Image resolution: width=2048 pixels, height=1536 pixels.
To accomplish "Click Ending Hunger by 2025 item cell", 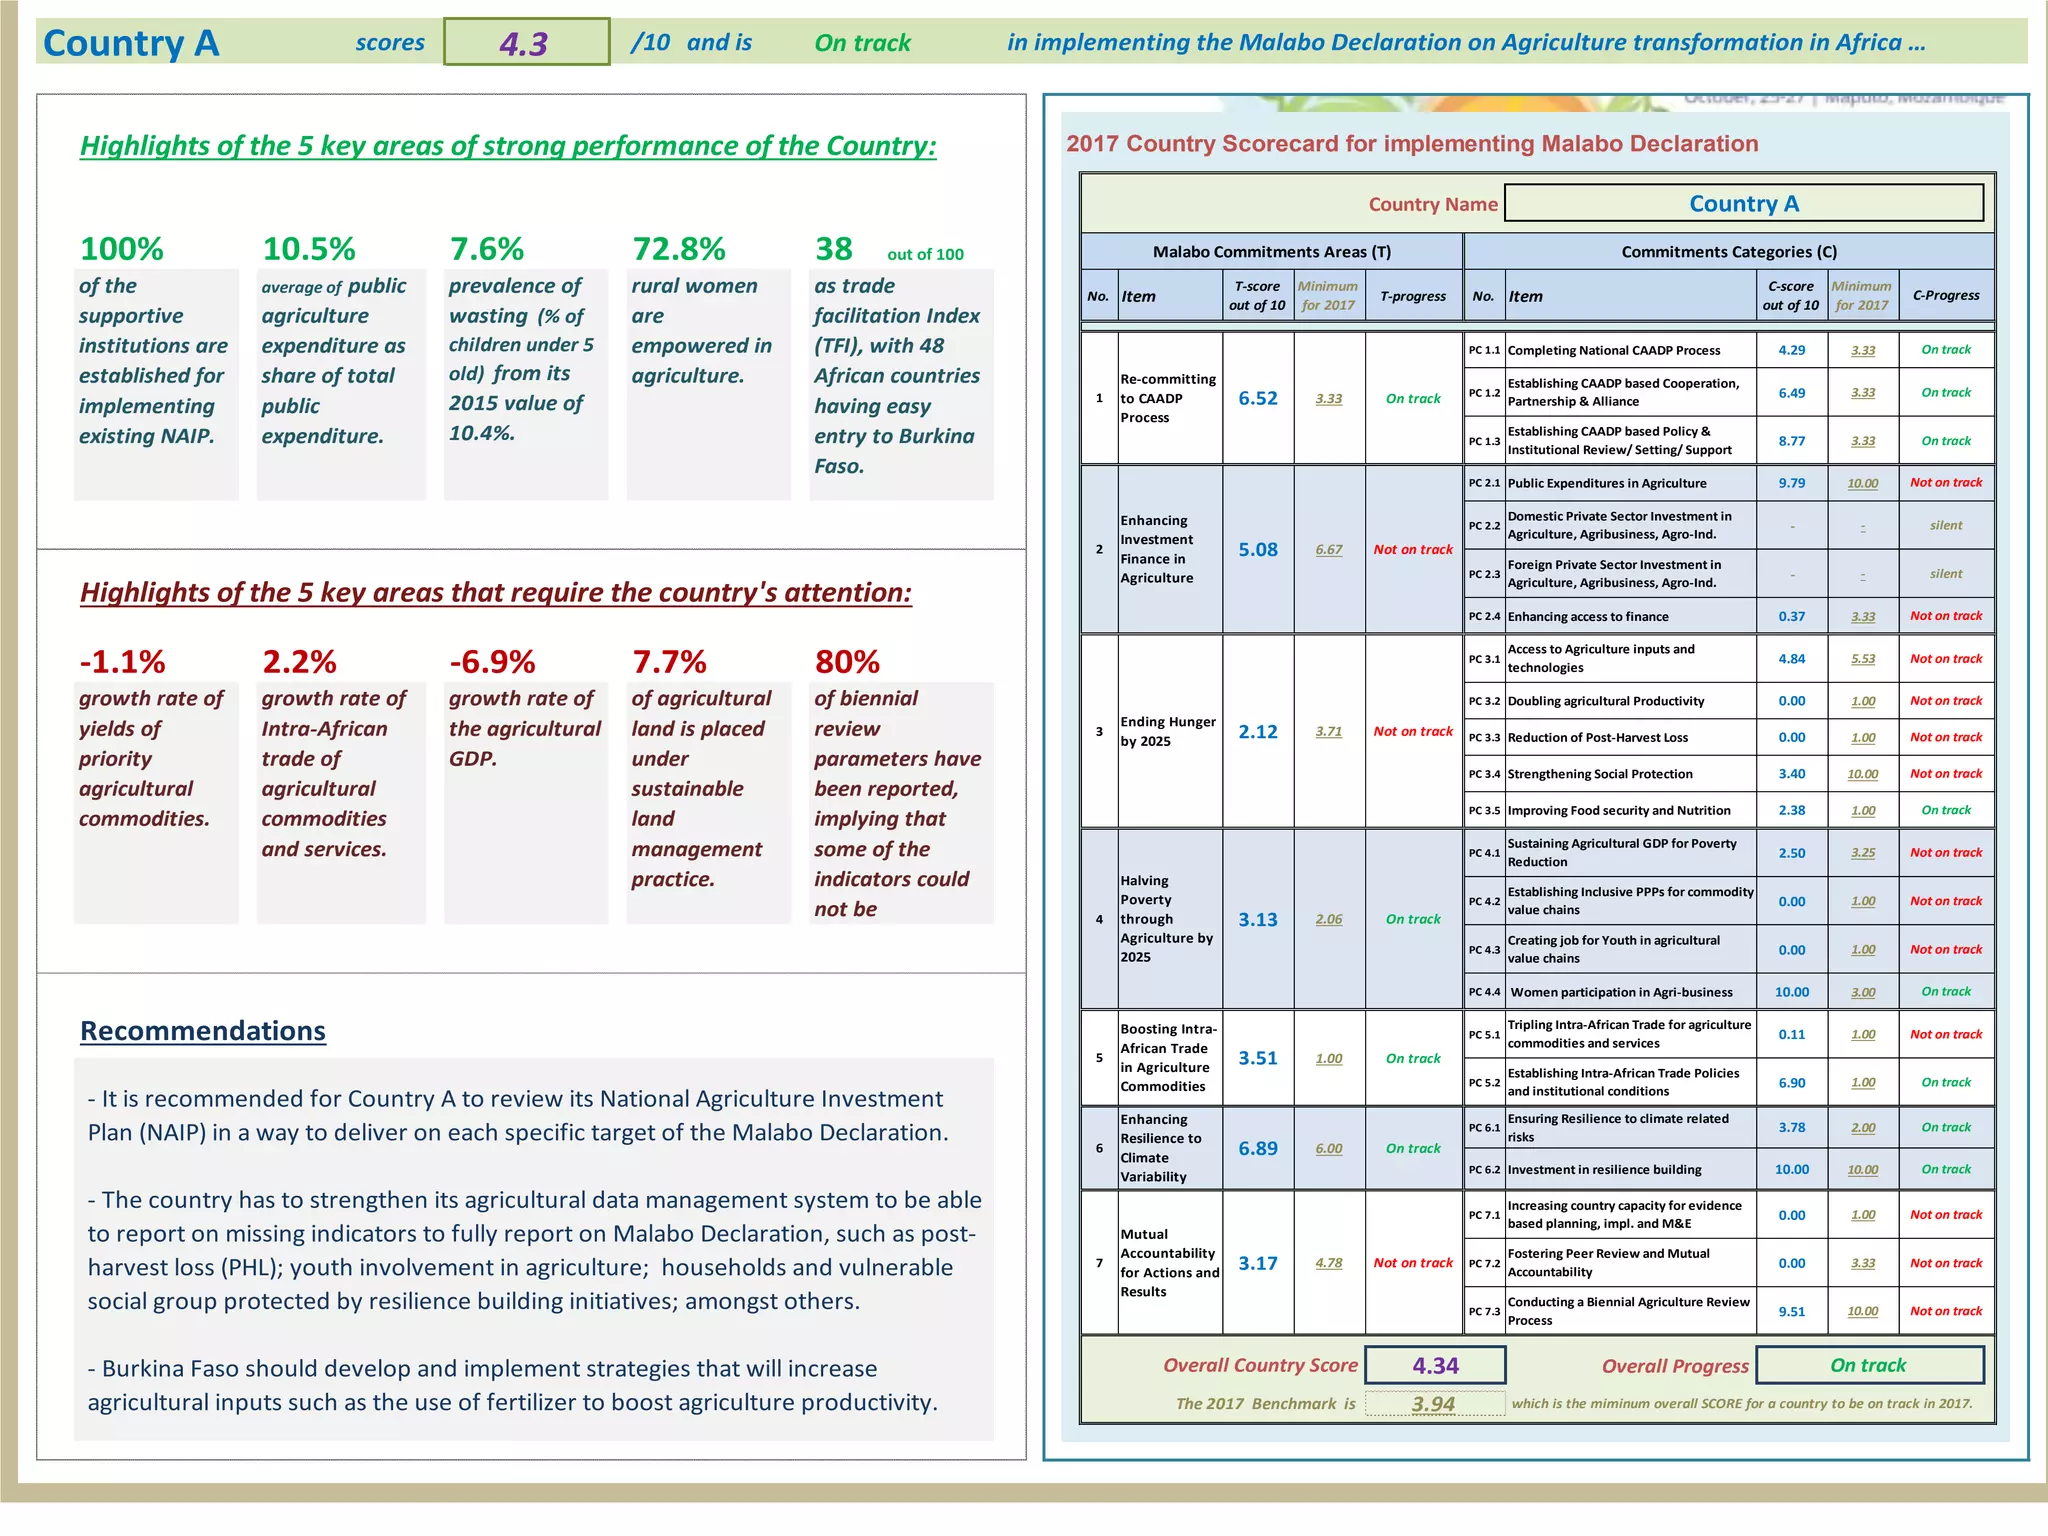I will (x=1168, y=731).
